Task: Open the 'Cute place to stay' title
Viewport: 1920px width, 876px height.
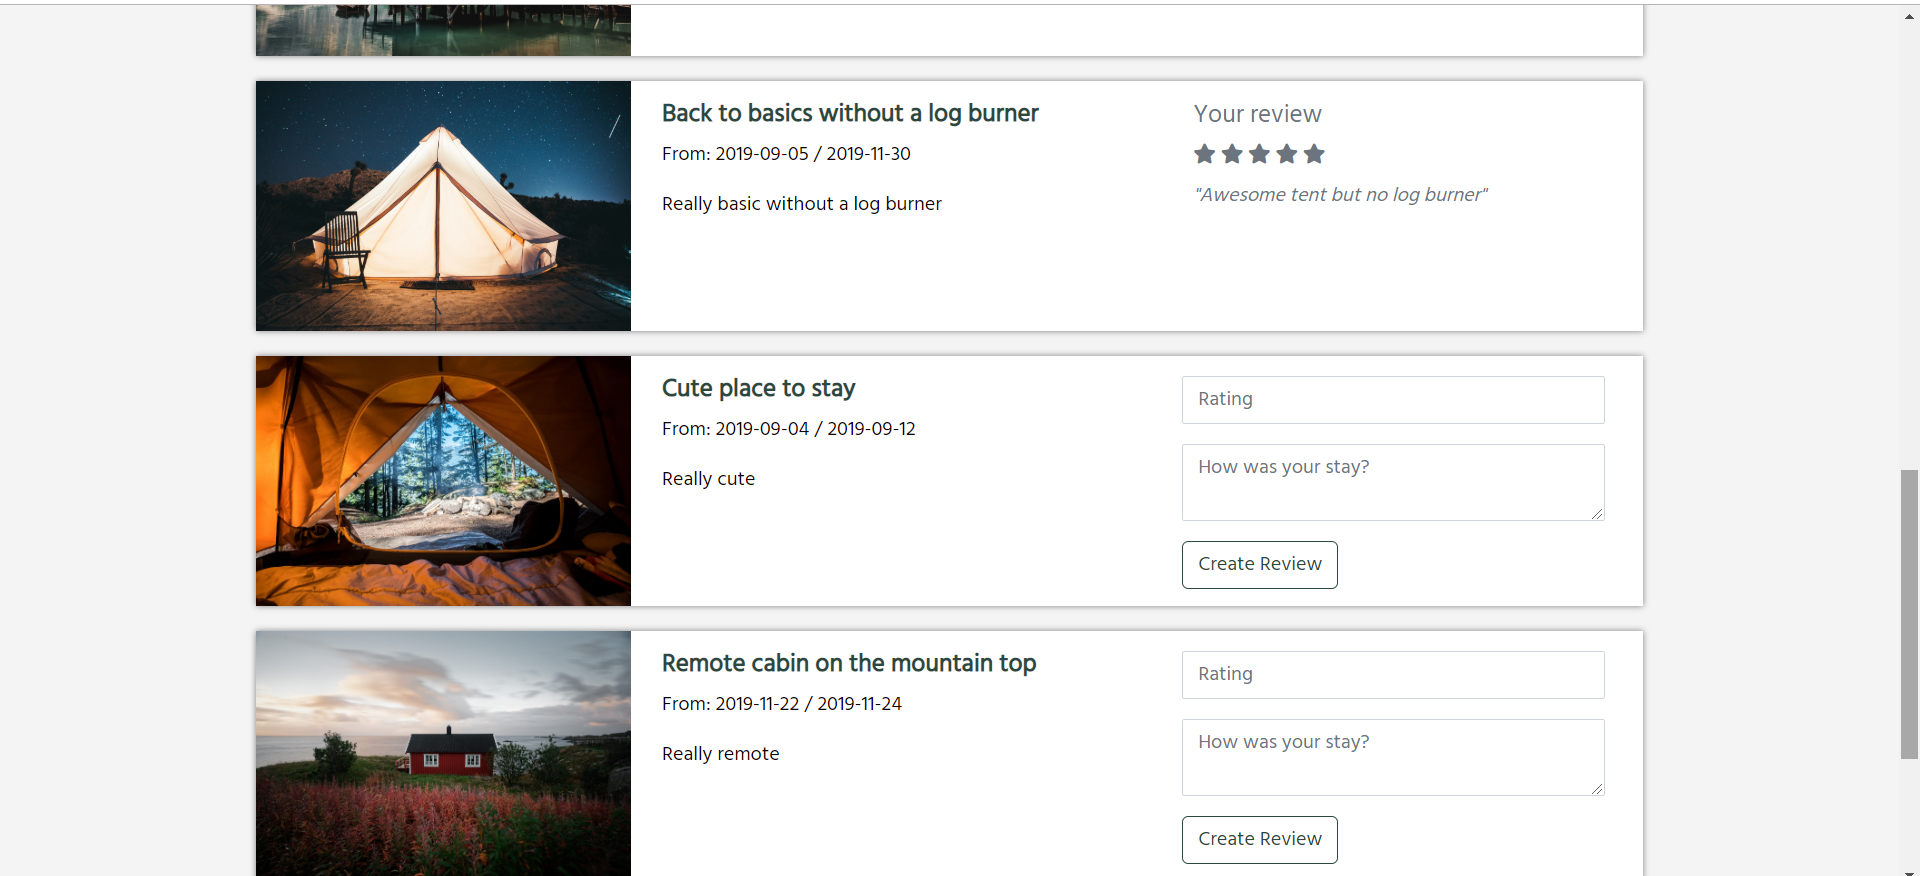Action: click(x=759, y=388)
